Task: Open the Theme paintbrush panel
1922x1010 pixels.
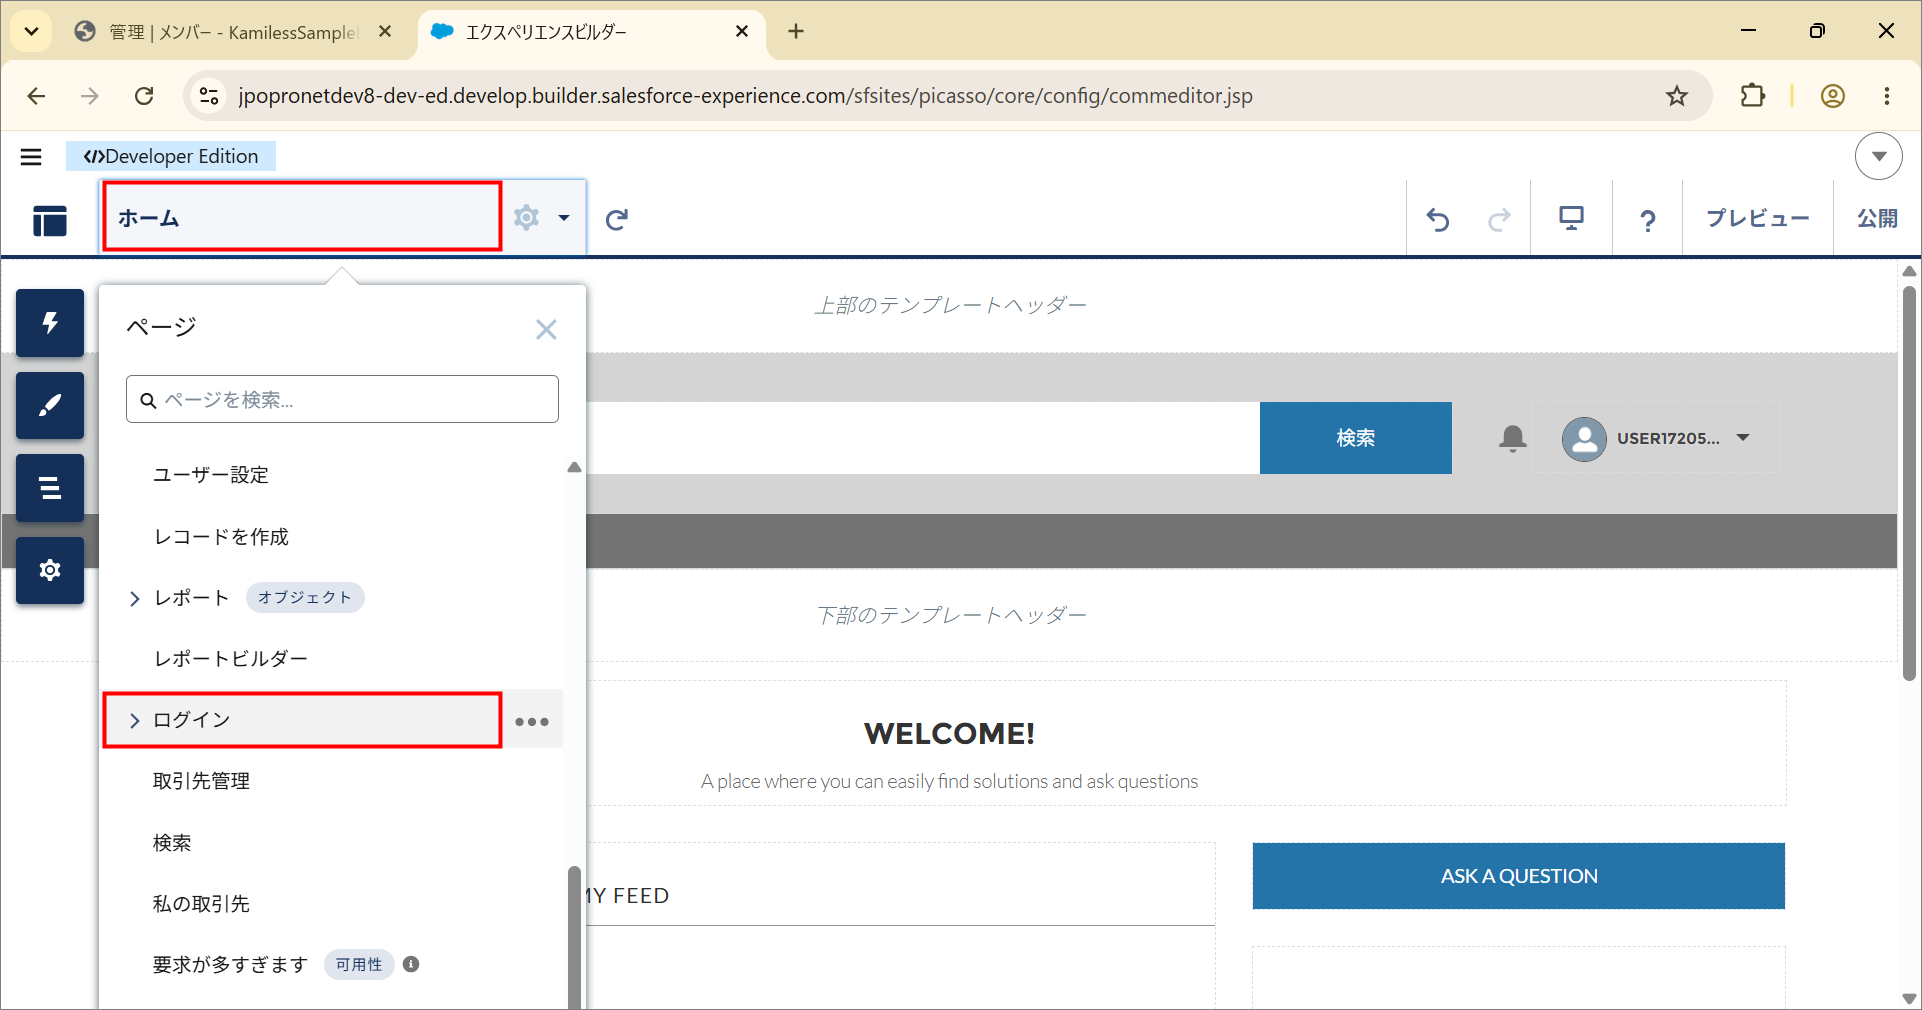Action: (x=50, y=405)
